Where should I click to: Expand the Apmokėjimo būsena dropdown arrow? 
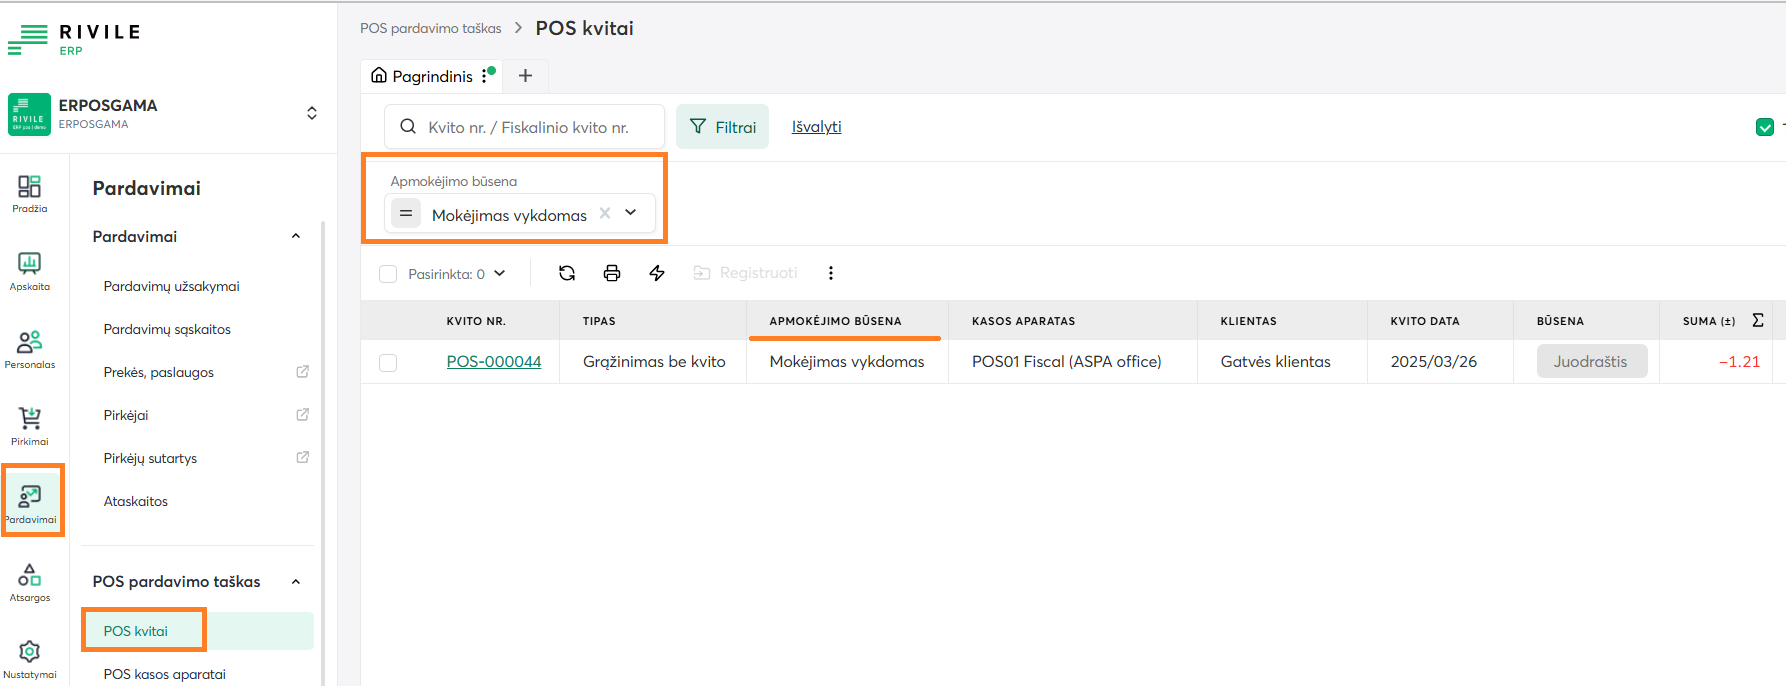[x=631, y=213]
